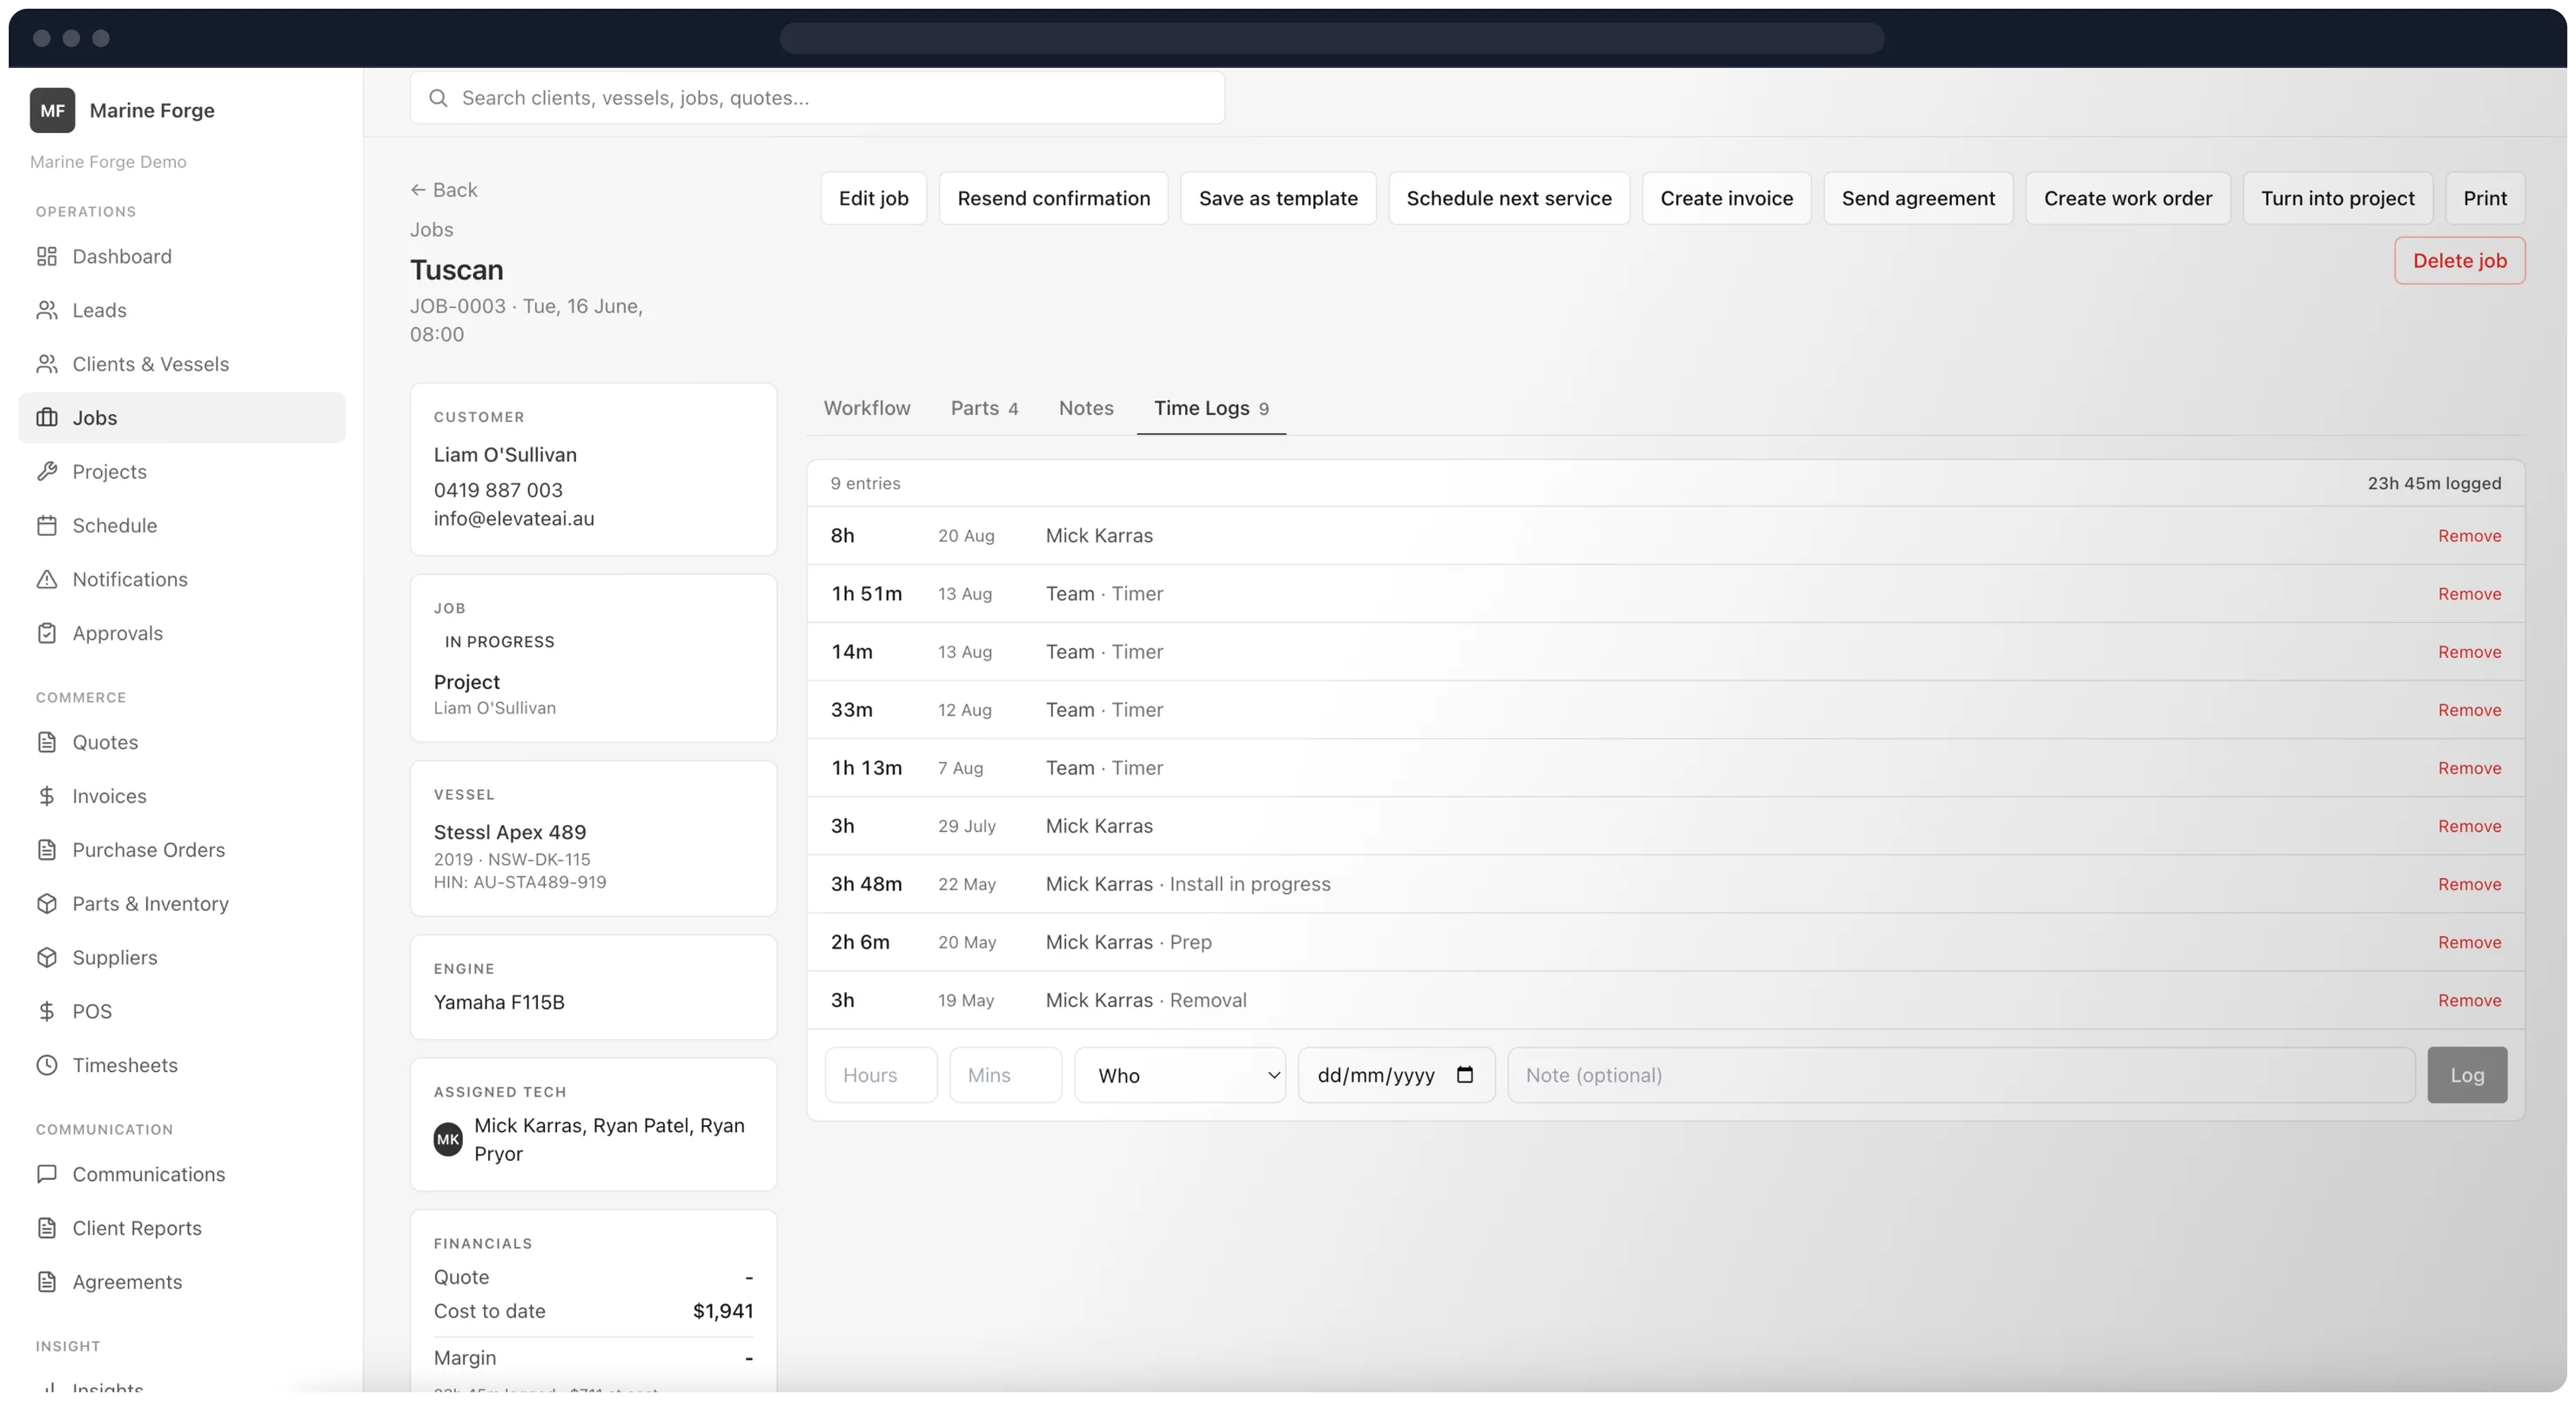Click the Leads people icon
Viewport: 2576px width, 1401px height.
point(47,310)
